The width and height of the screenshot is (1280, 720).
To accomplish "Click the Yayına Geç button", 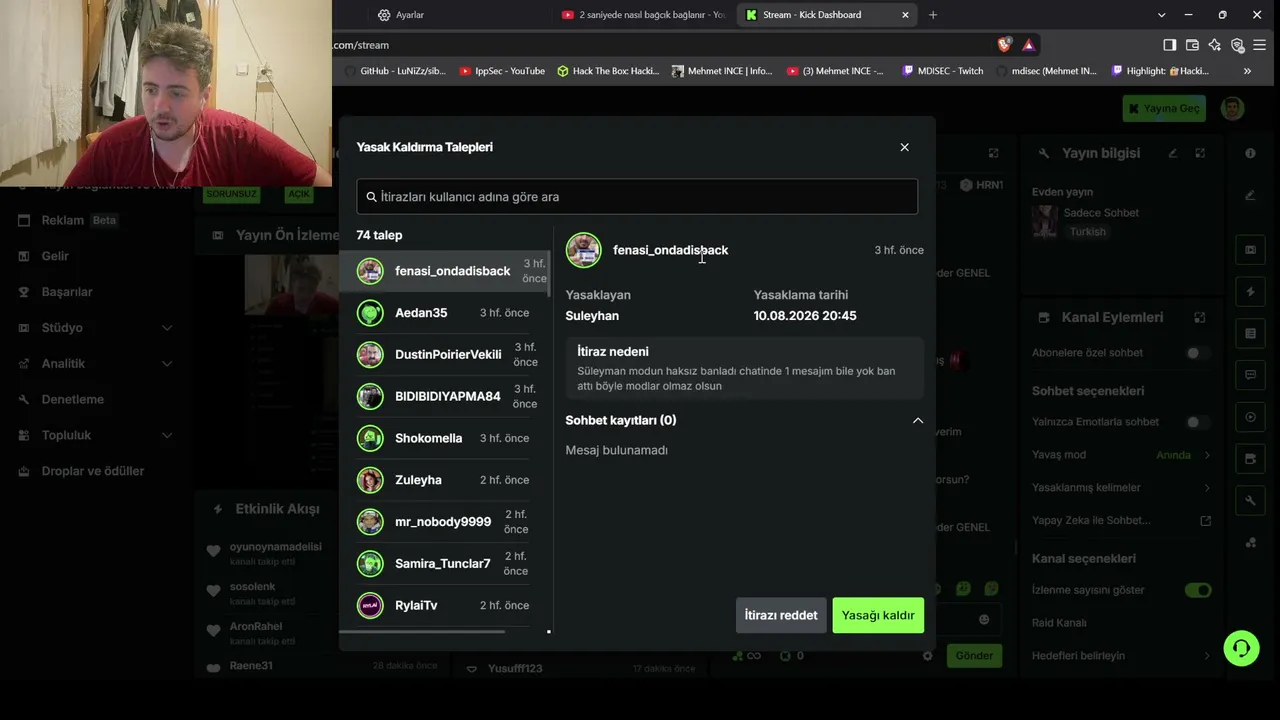I will coord(1164,108).
